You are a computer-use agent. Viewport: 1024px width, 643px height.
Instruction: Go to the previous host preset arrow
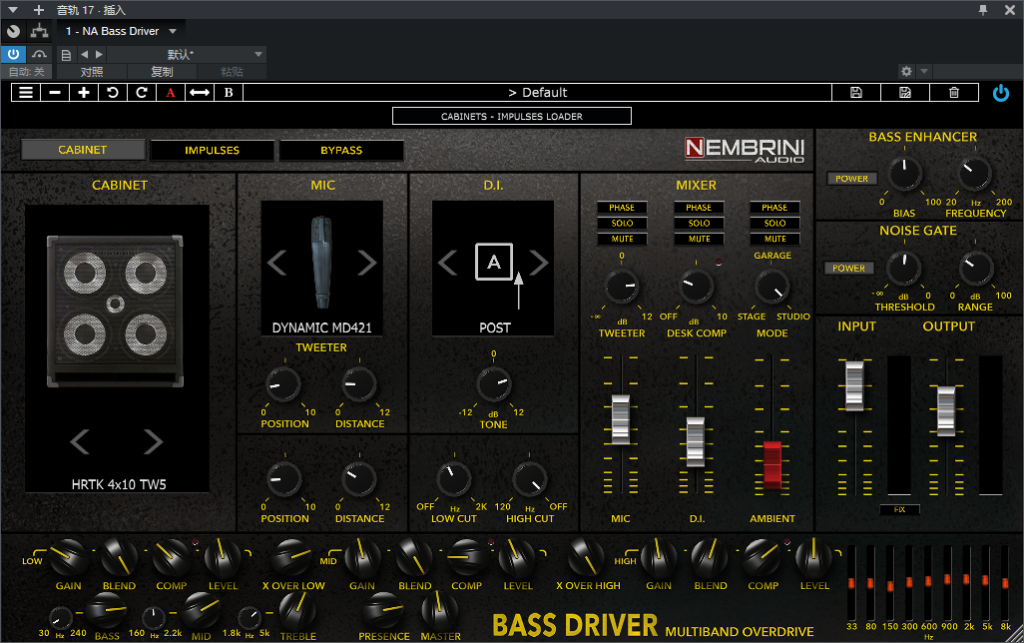84,55
